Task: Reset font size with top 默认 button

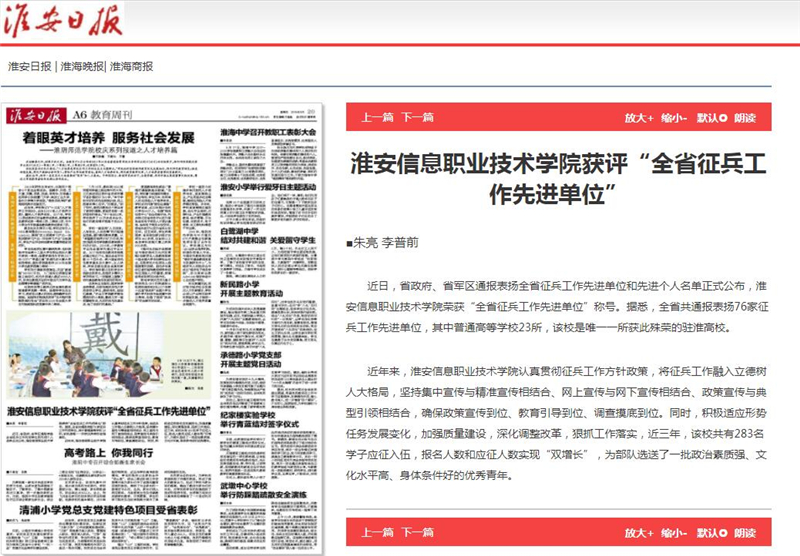Action: 711,118
